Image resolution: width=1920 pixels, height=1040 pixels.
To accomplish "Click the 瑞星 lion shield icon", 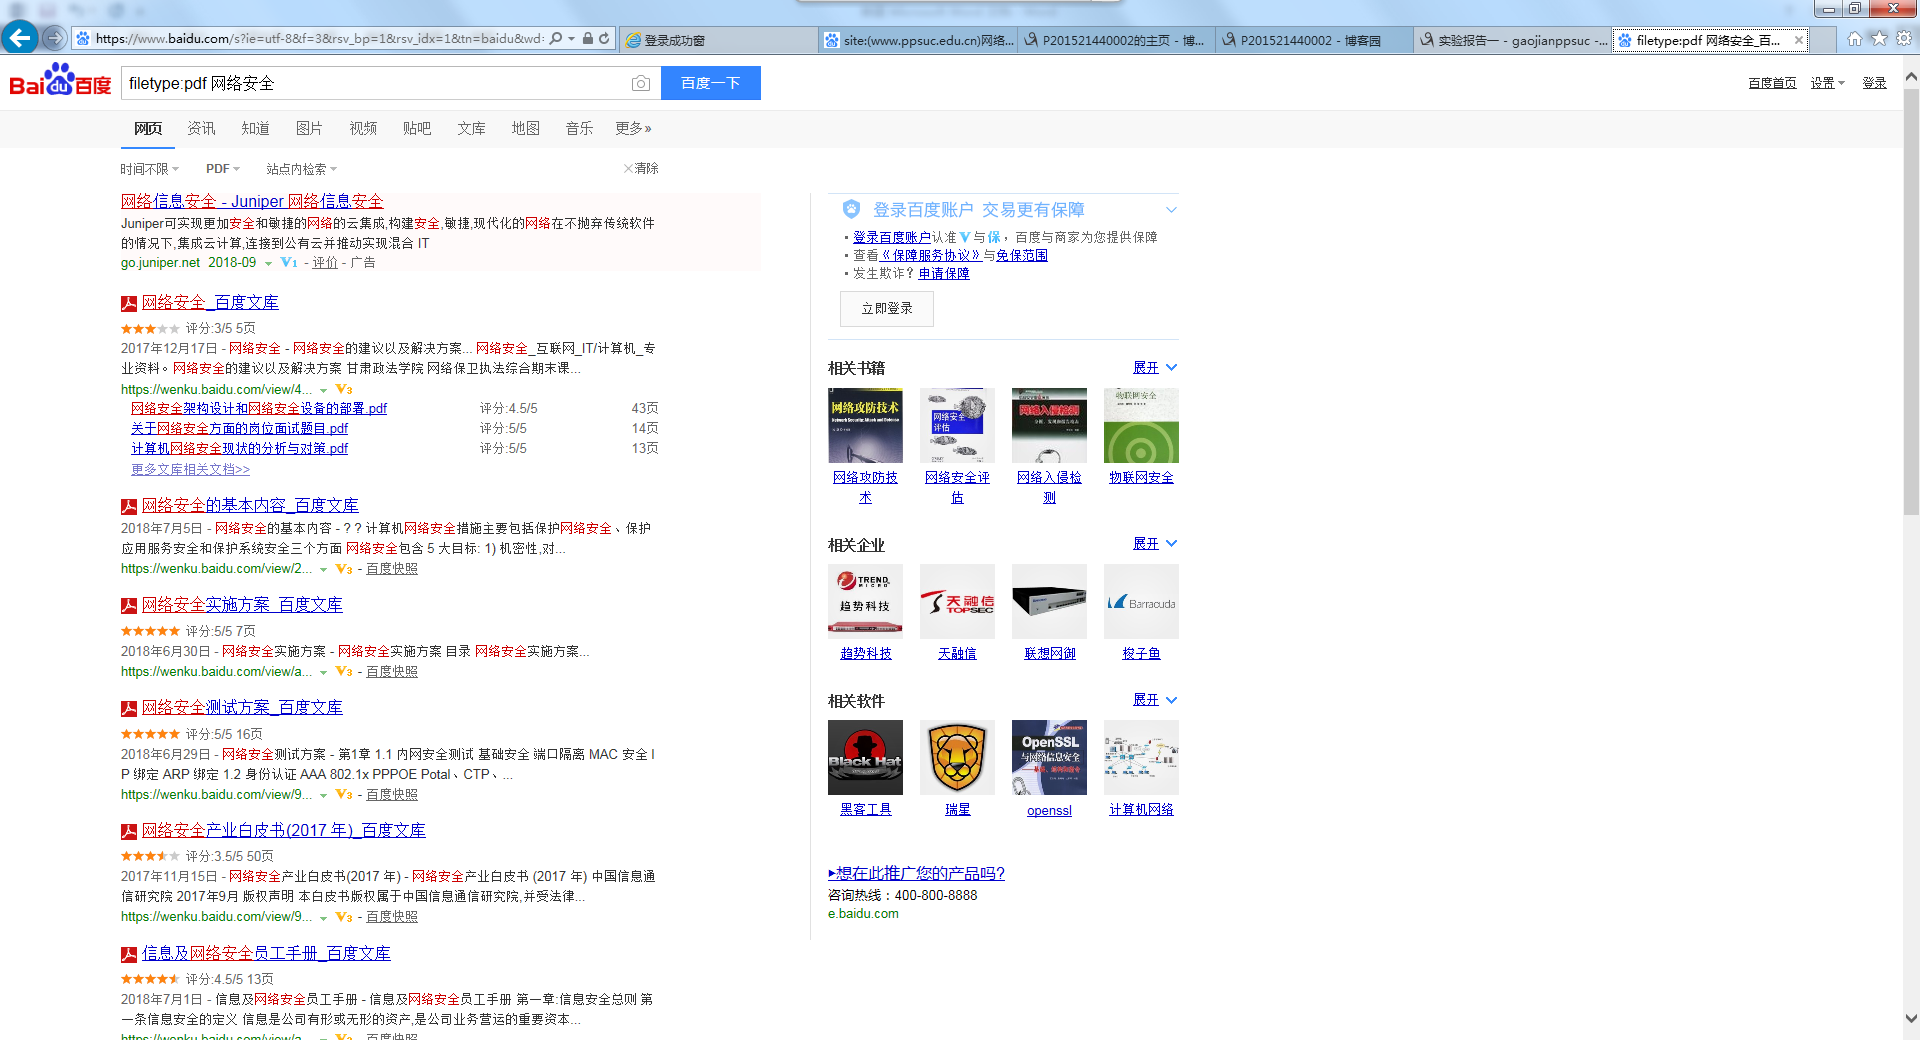I will [957, 757].
